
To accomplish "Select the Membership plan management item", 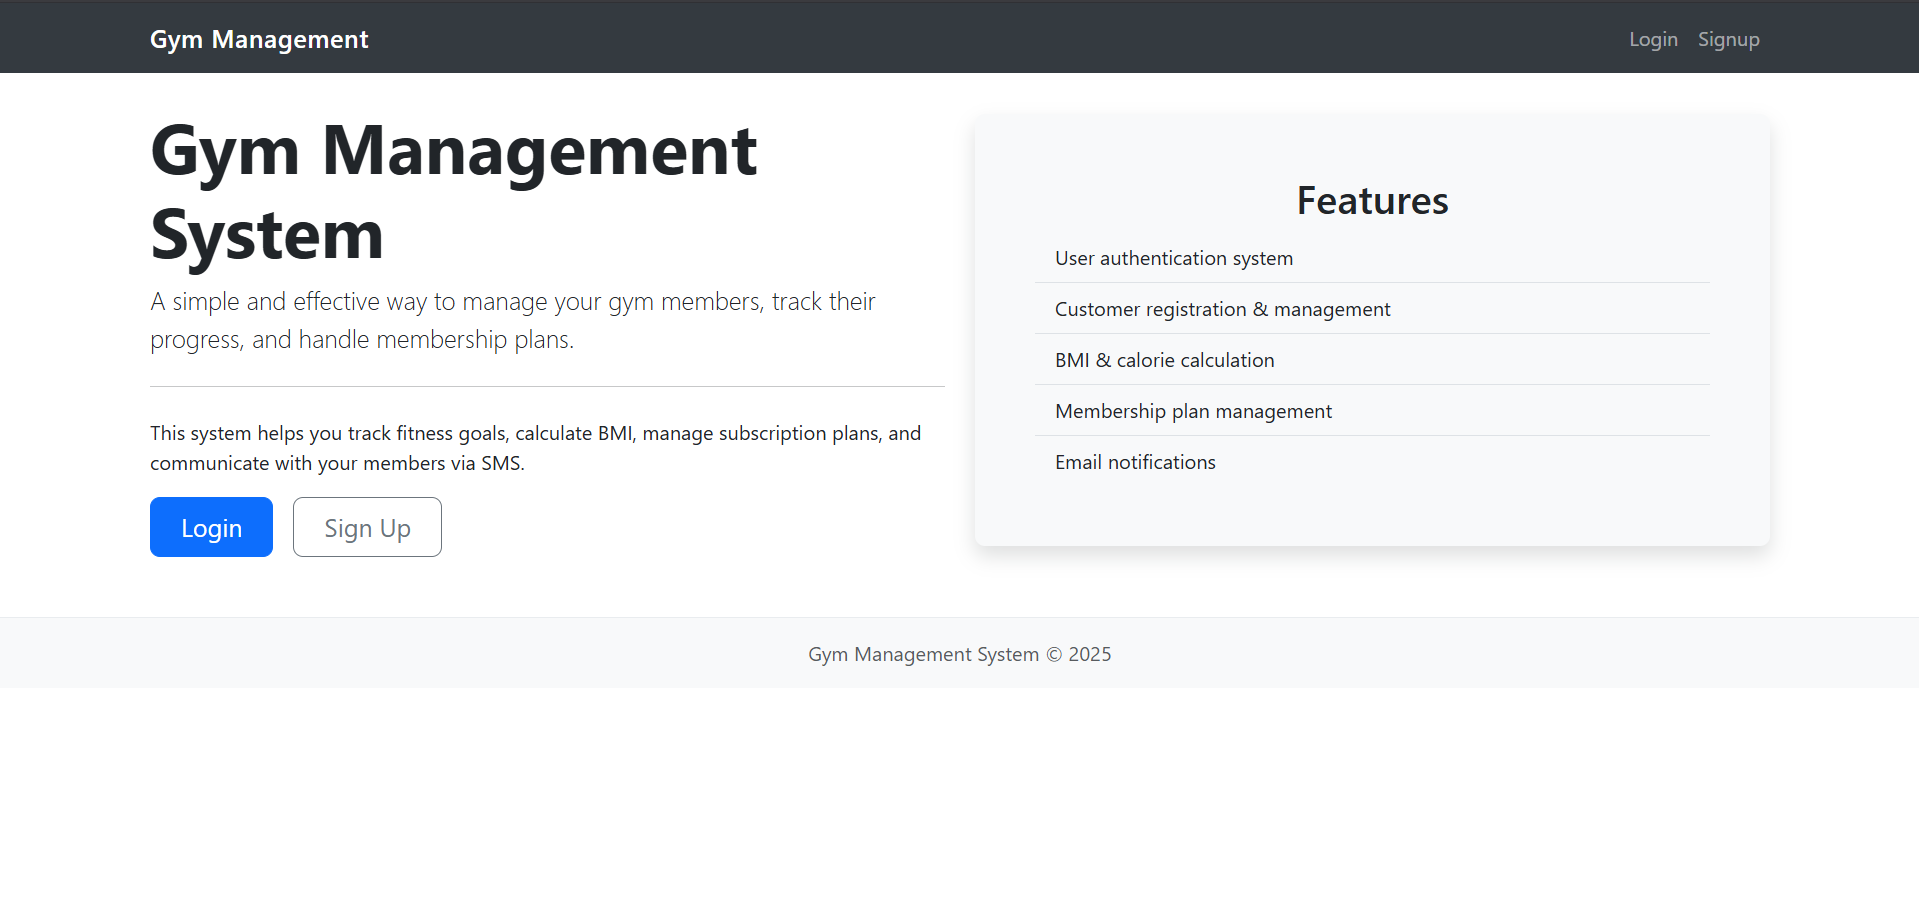I will 1372,411.
